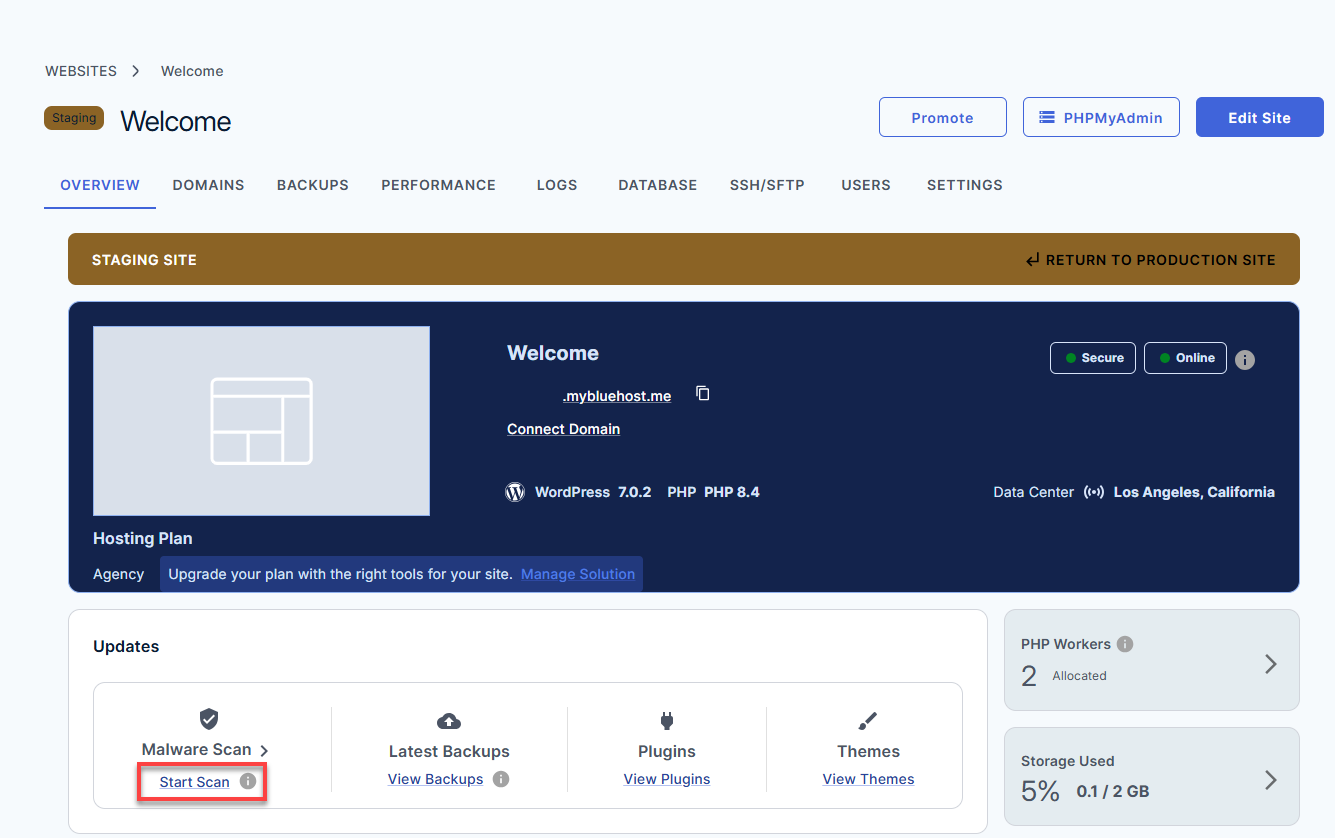Select the Overview tab
Screen dimensions: 1335x838
click(100, 185)
